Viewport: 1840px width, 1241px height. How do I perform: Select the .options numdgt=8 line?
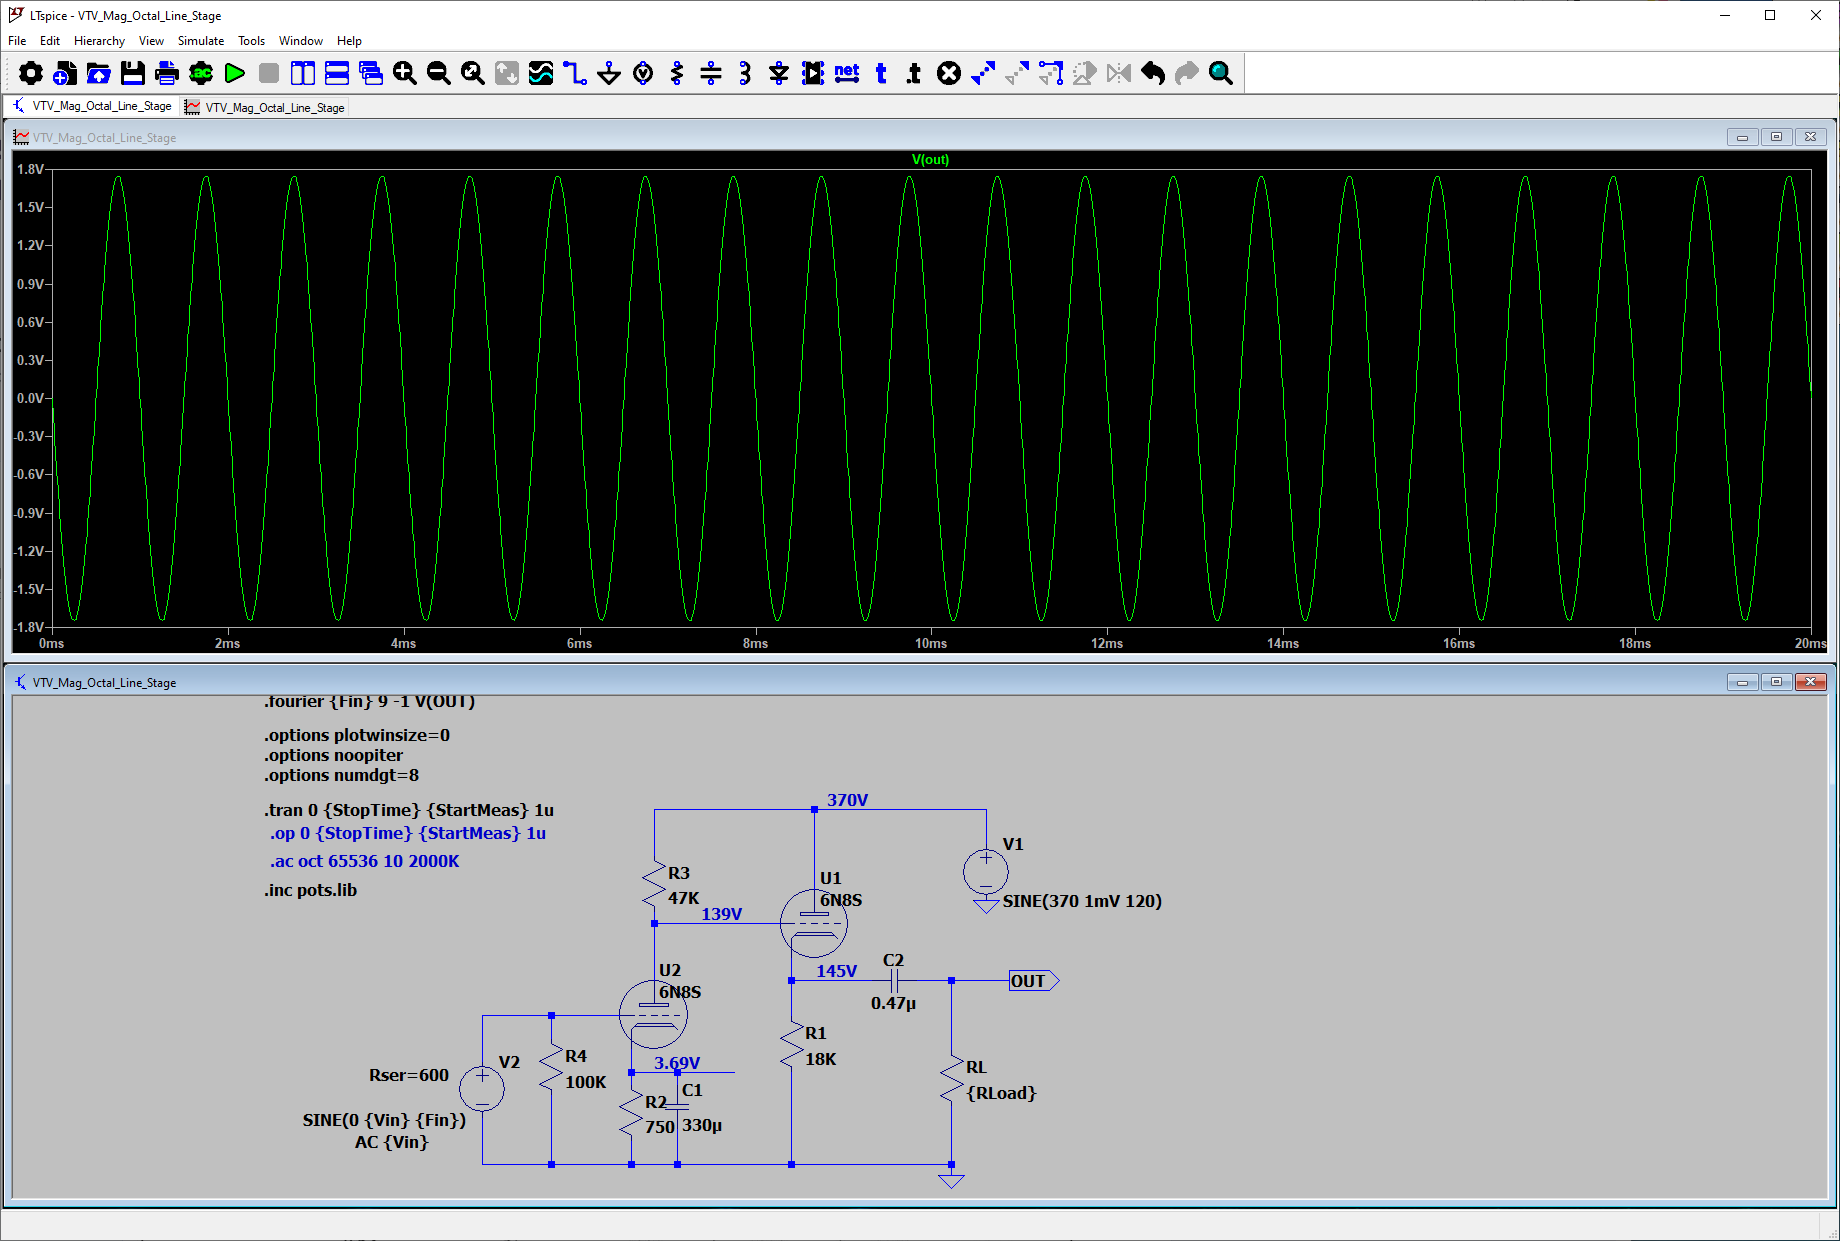tap(341, 775)
